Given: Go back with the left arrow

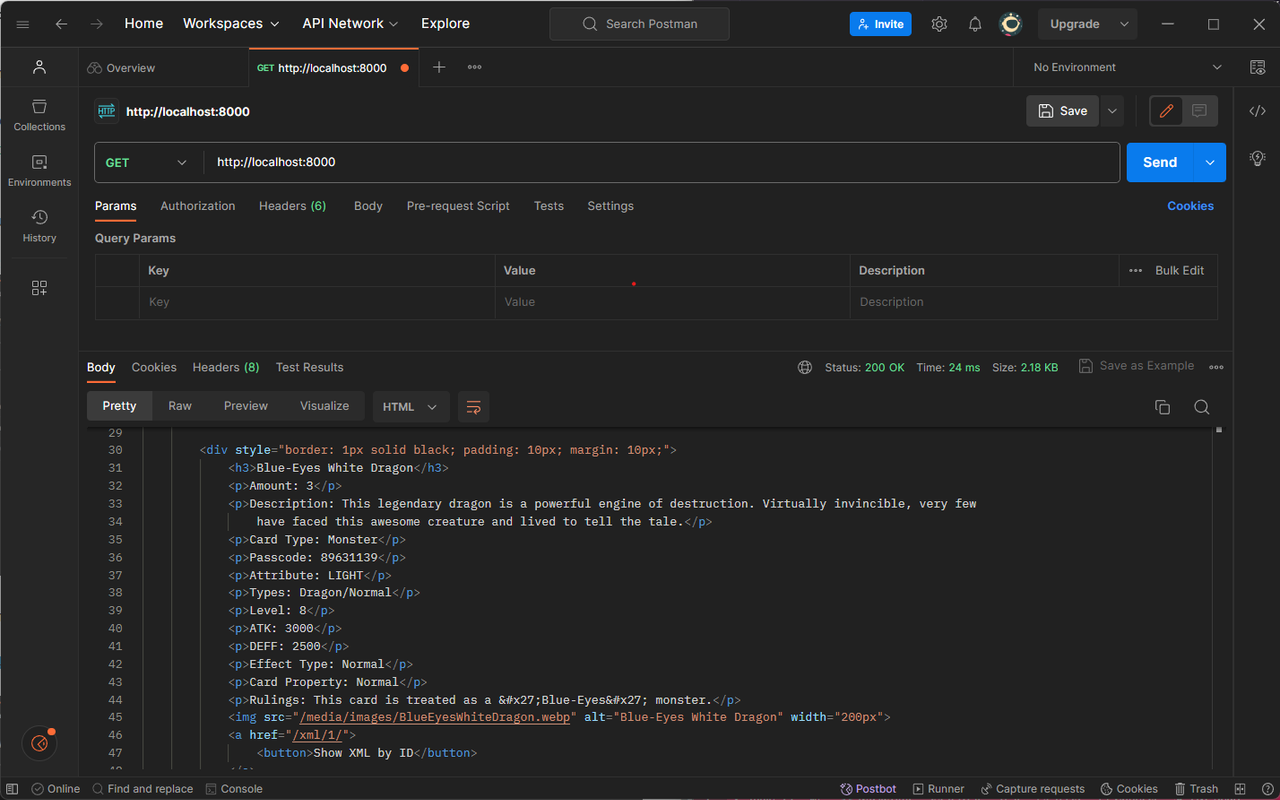Looking at the screenshot, I should (61, 24).
